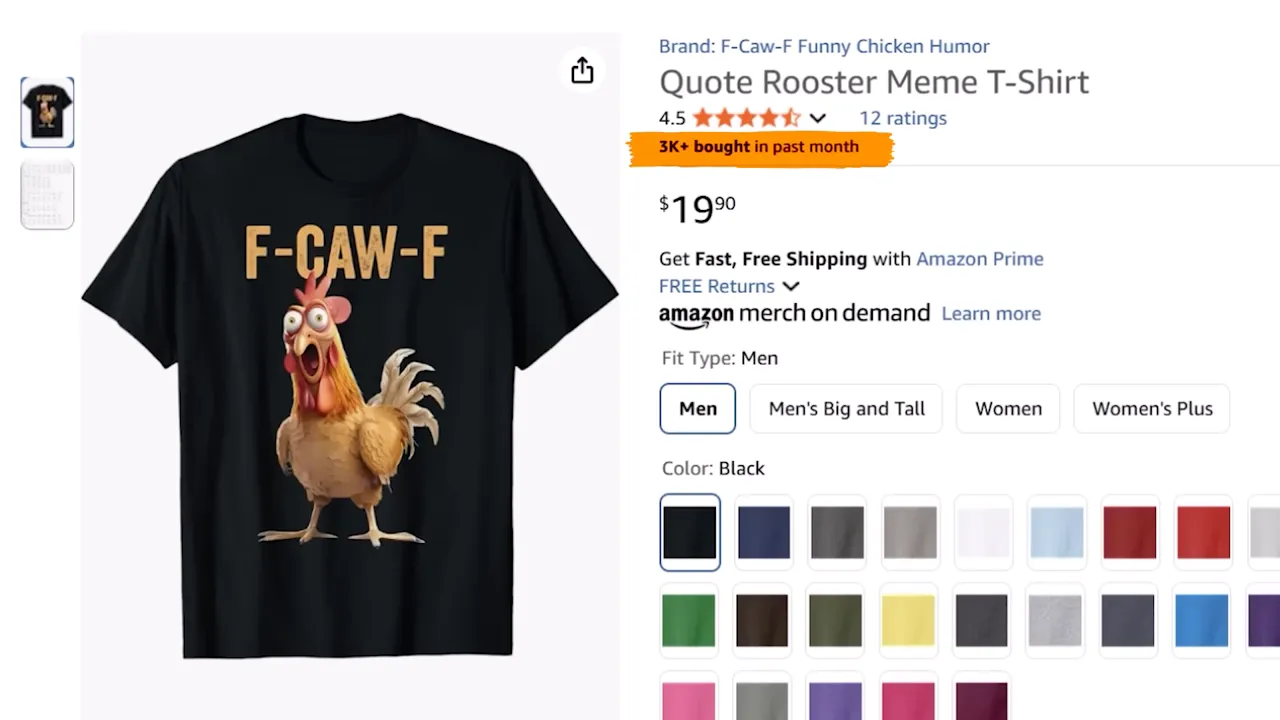Select the black shirt thumbnail
Image resolution: width=1280 pixels, height=720 pixels.
coord(47,112)
